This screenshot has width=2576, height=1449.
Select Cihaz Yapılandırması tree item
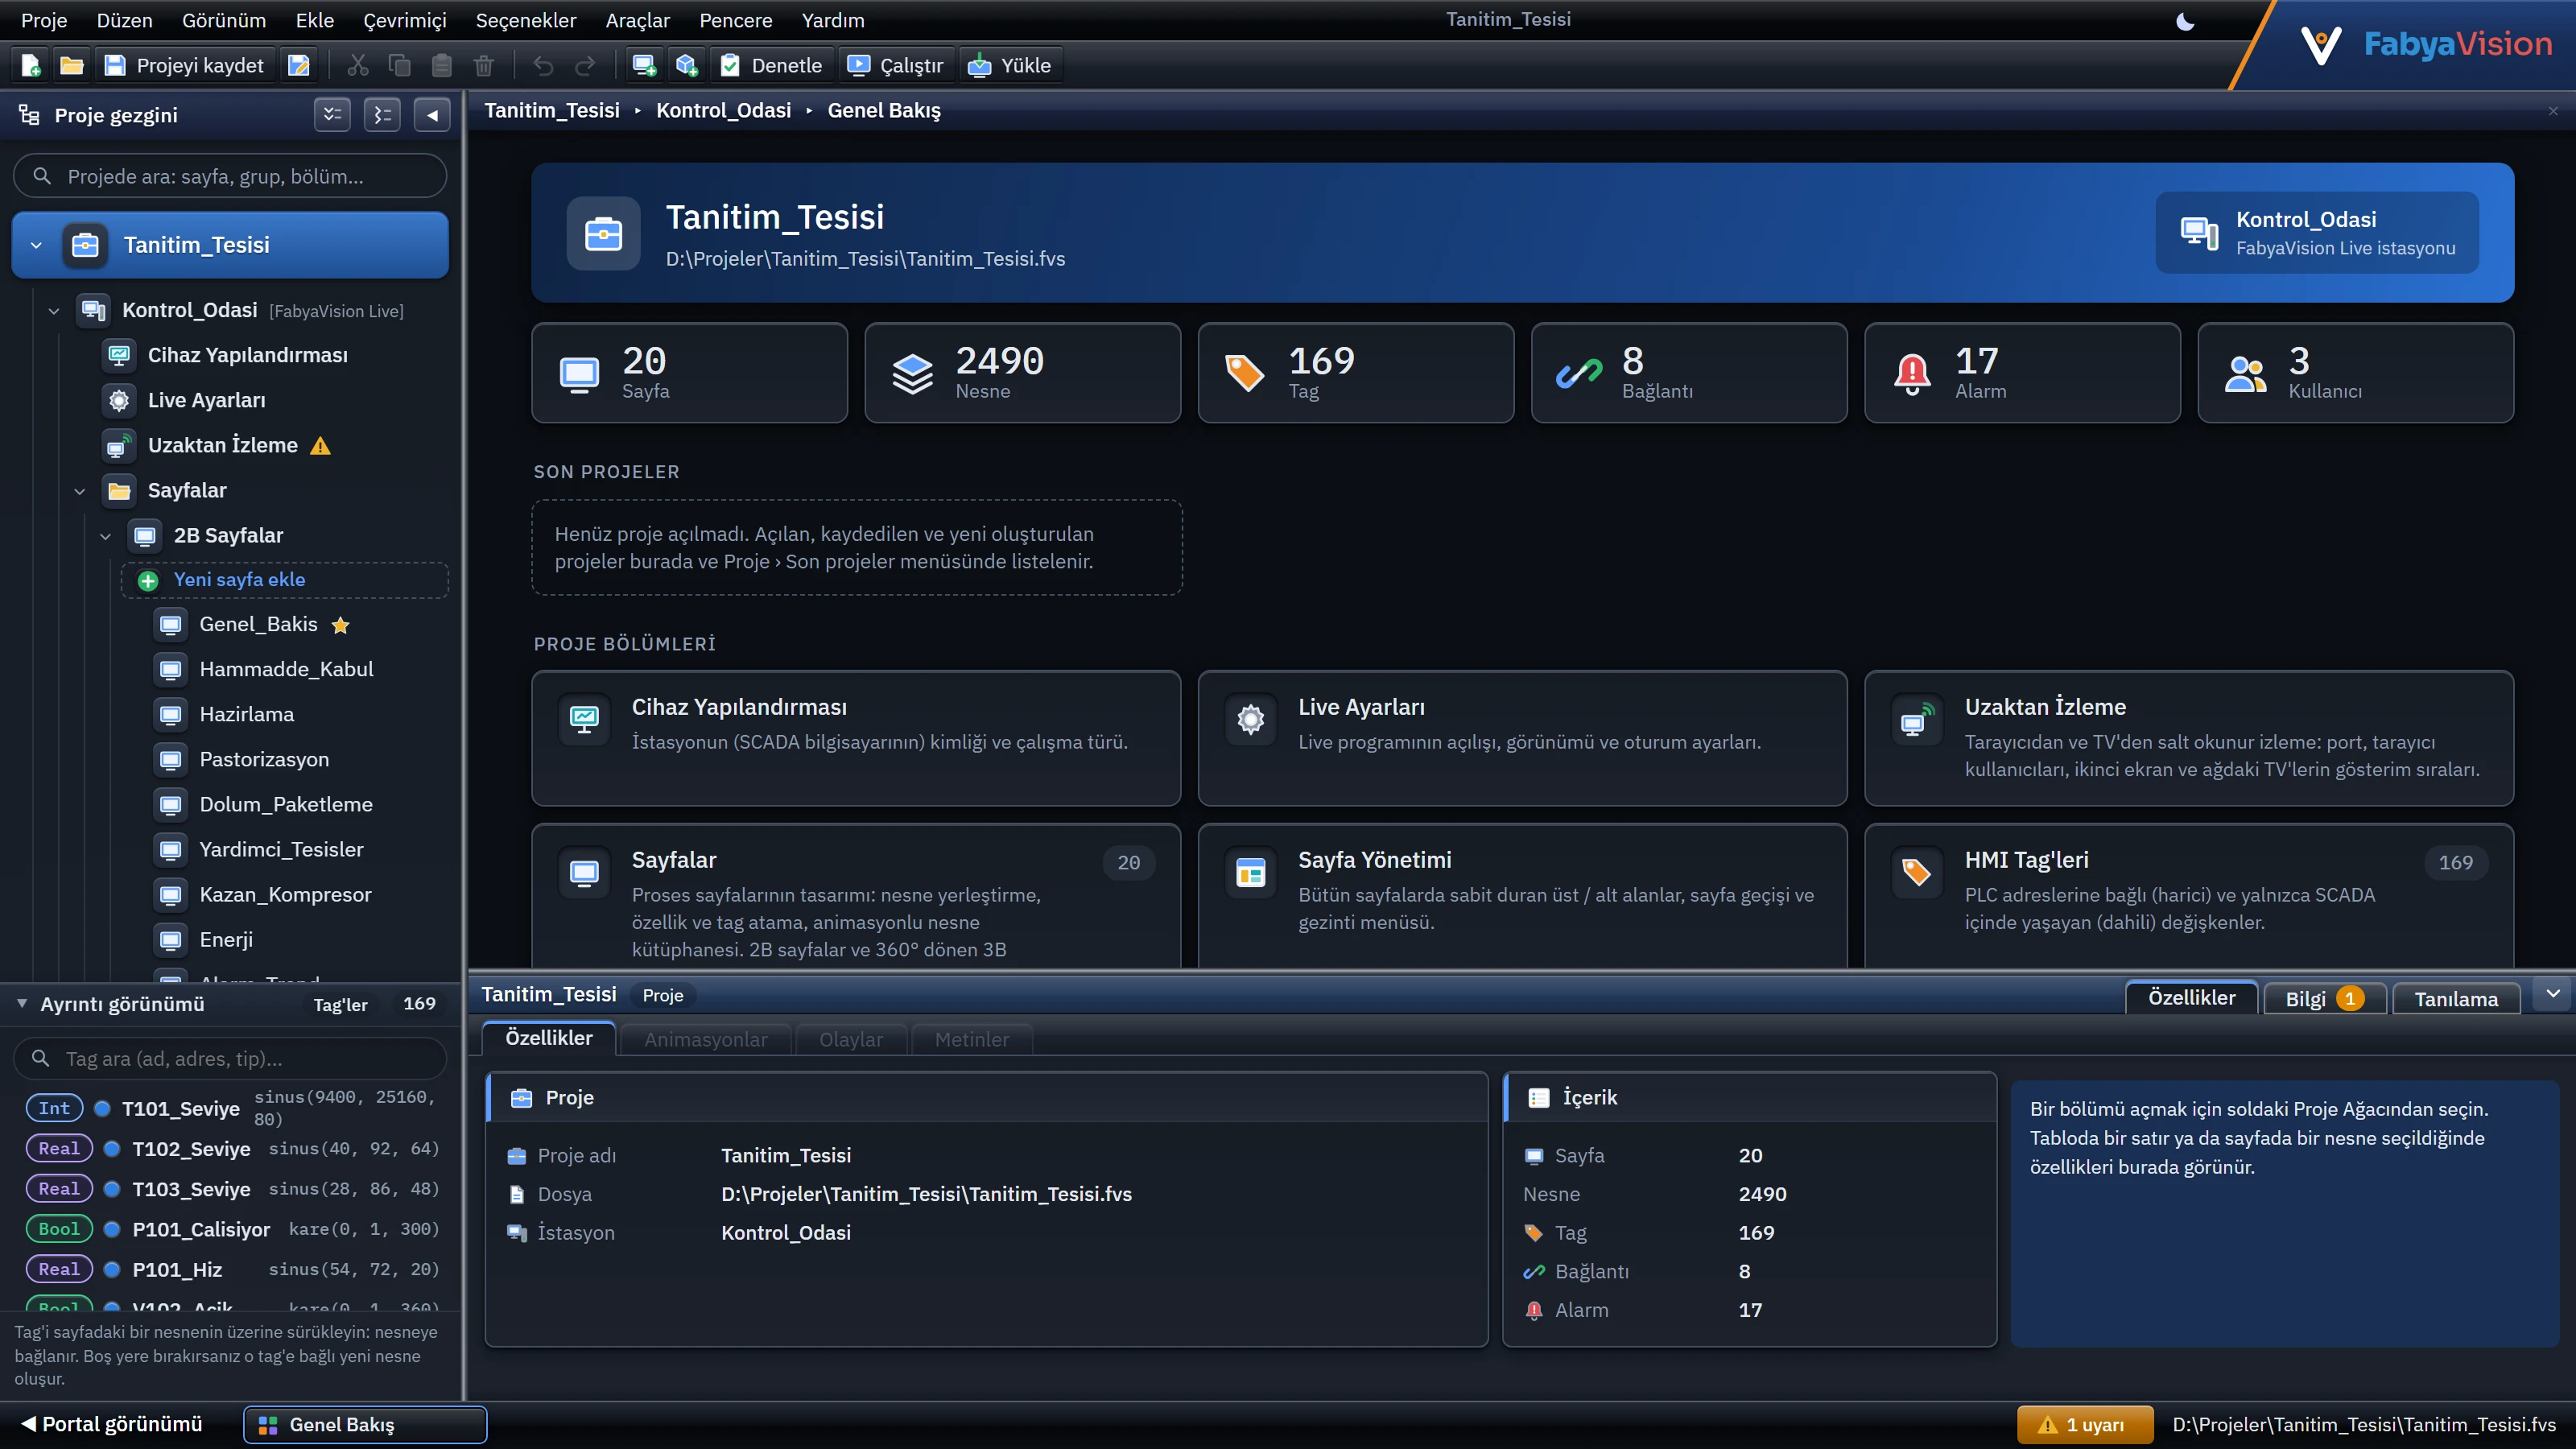(x=247, y=355)
